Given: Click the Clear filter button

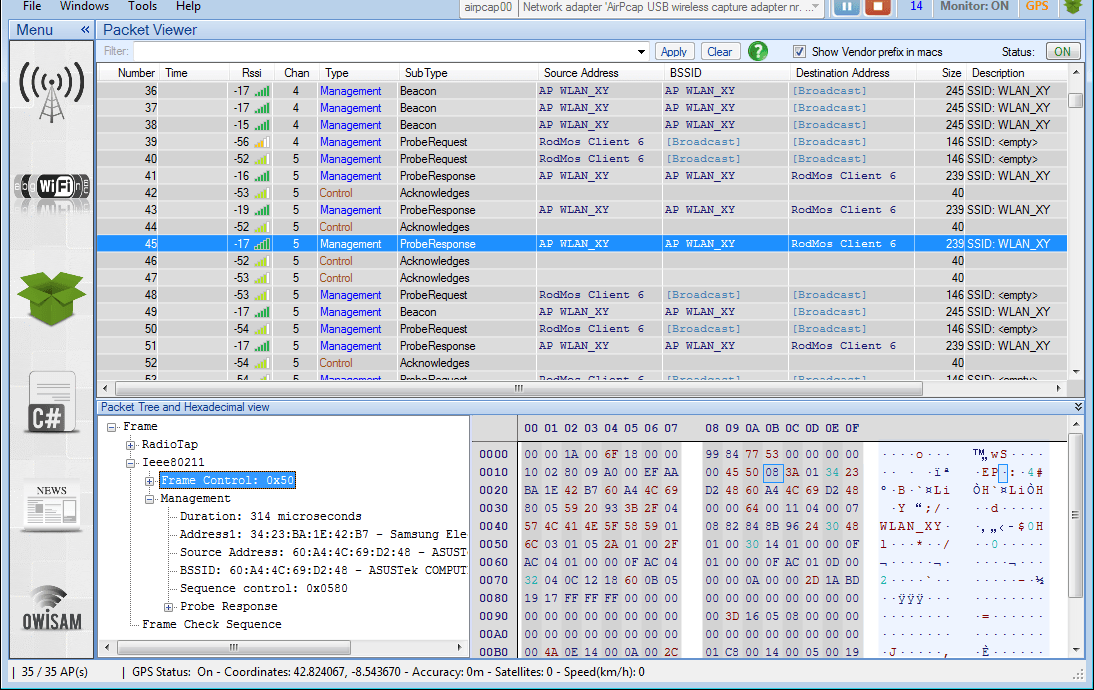Looking at the screenshot, I should pyautogui.click(x=719, y=52).
